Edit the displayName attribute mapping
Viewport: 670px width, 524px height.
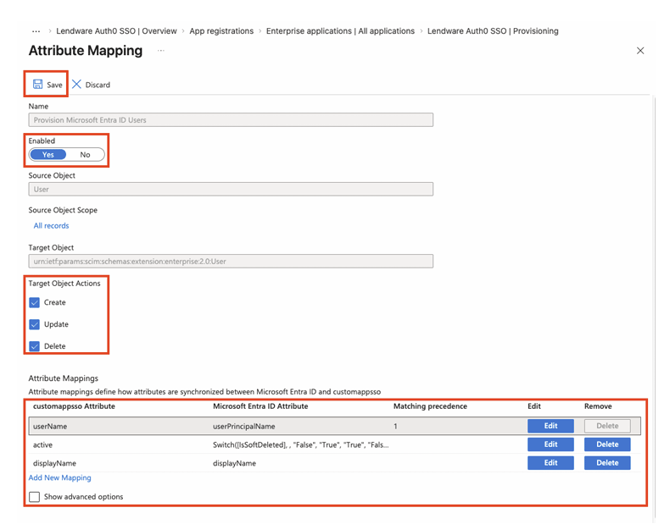(x=550, y=463)
